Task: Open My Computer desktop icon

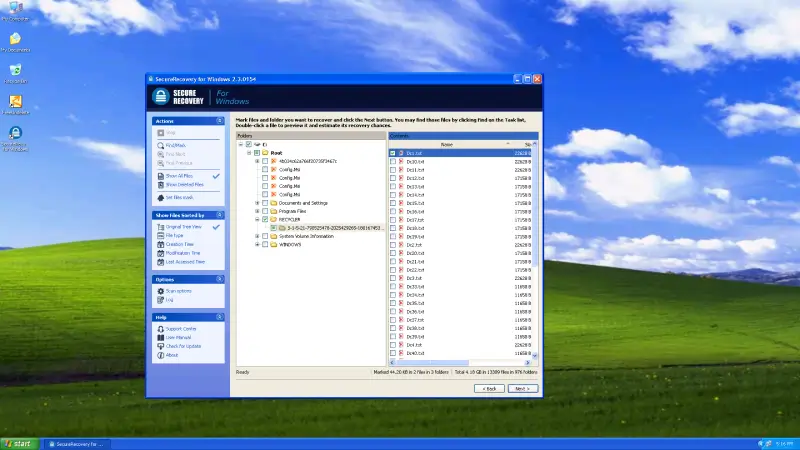Action: point(15,10)
